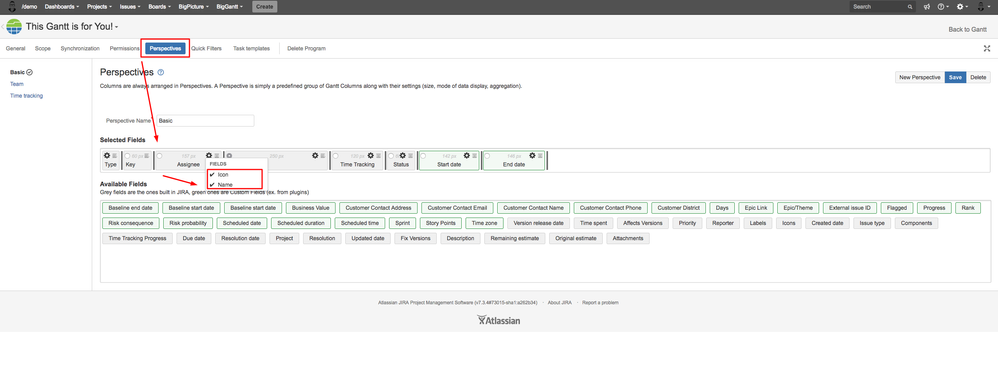Viewport: 998px width, 389px height.
Task: Open the help dropdown in the top bar
Action: pos(943,6)
